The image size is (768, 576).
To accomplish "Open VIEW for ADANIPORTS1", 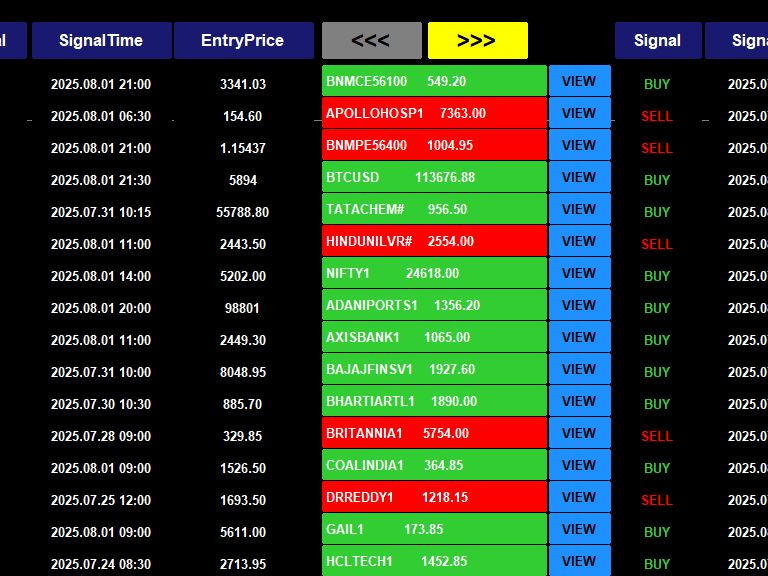I will [x=580, y=305].
